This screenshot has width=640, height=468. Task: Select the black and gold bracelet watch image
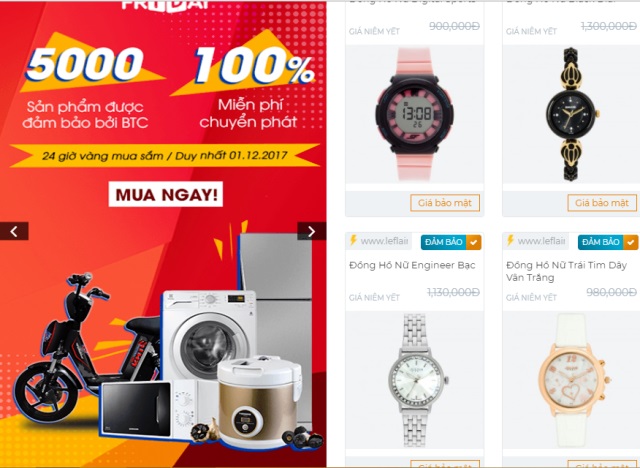[x=571, y=114]
